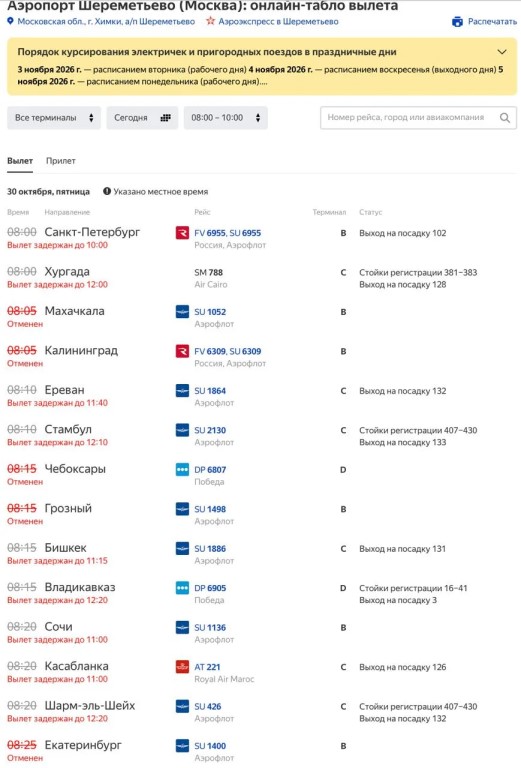Open flight SU 1498 link

(x=210, y=509)
